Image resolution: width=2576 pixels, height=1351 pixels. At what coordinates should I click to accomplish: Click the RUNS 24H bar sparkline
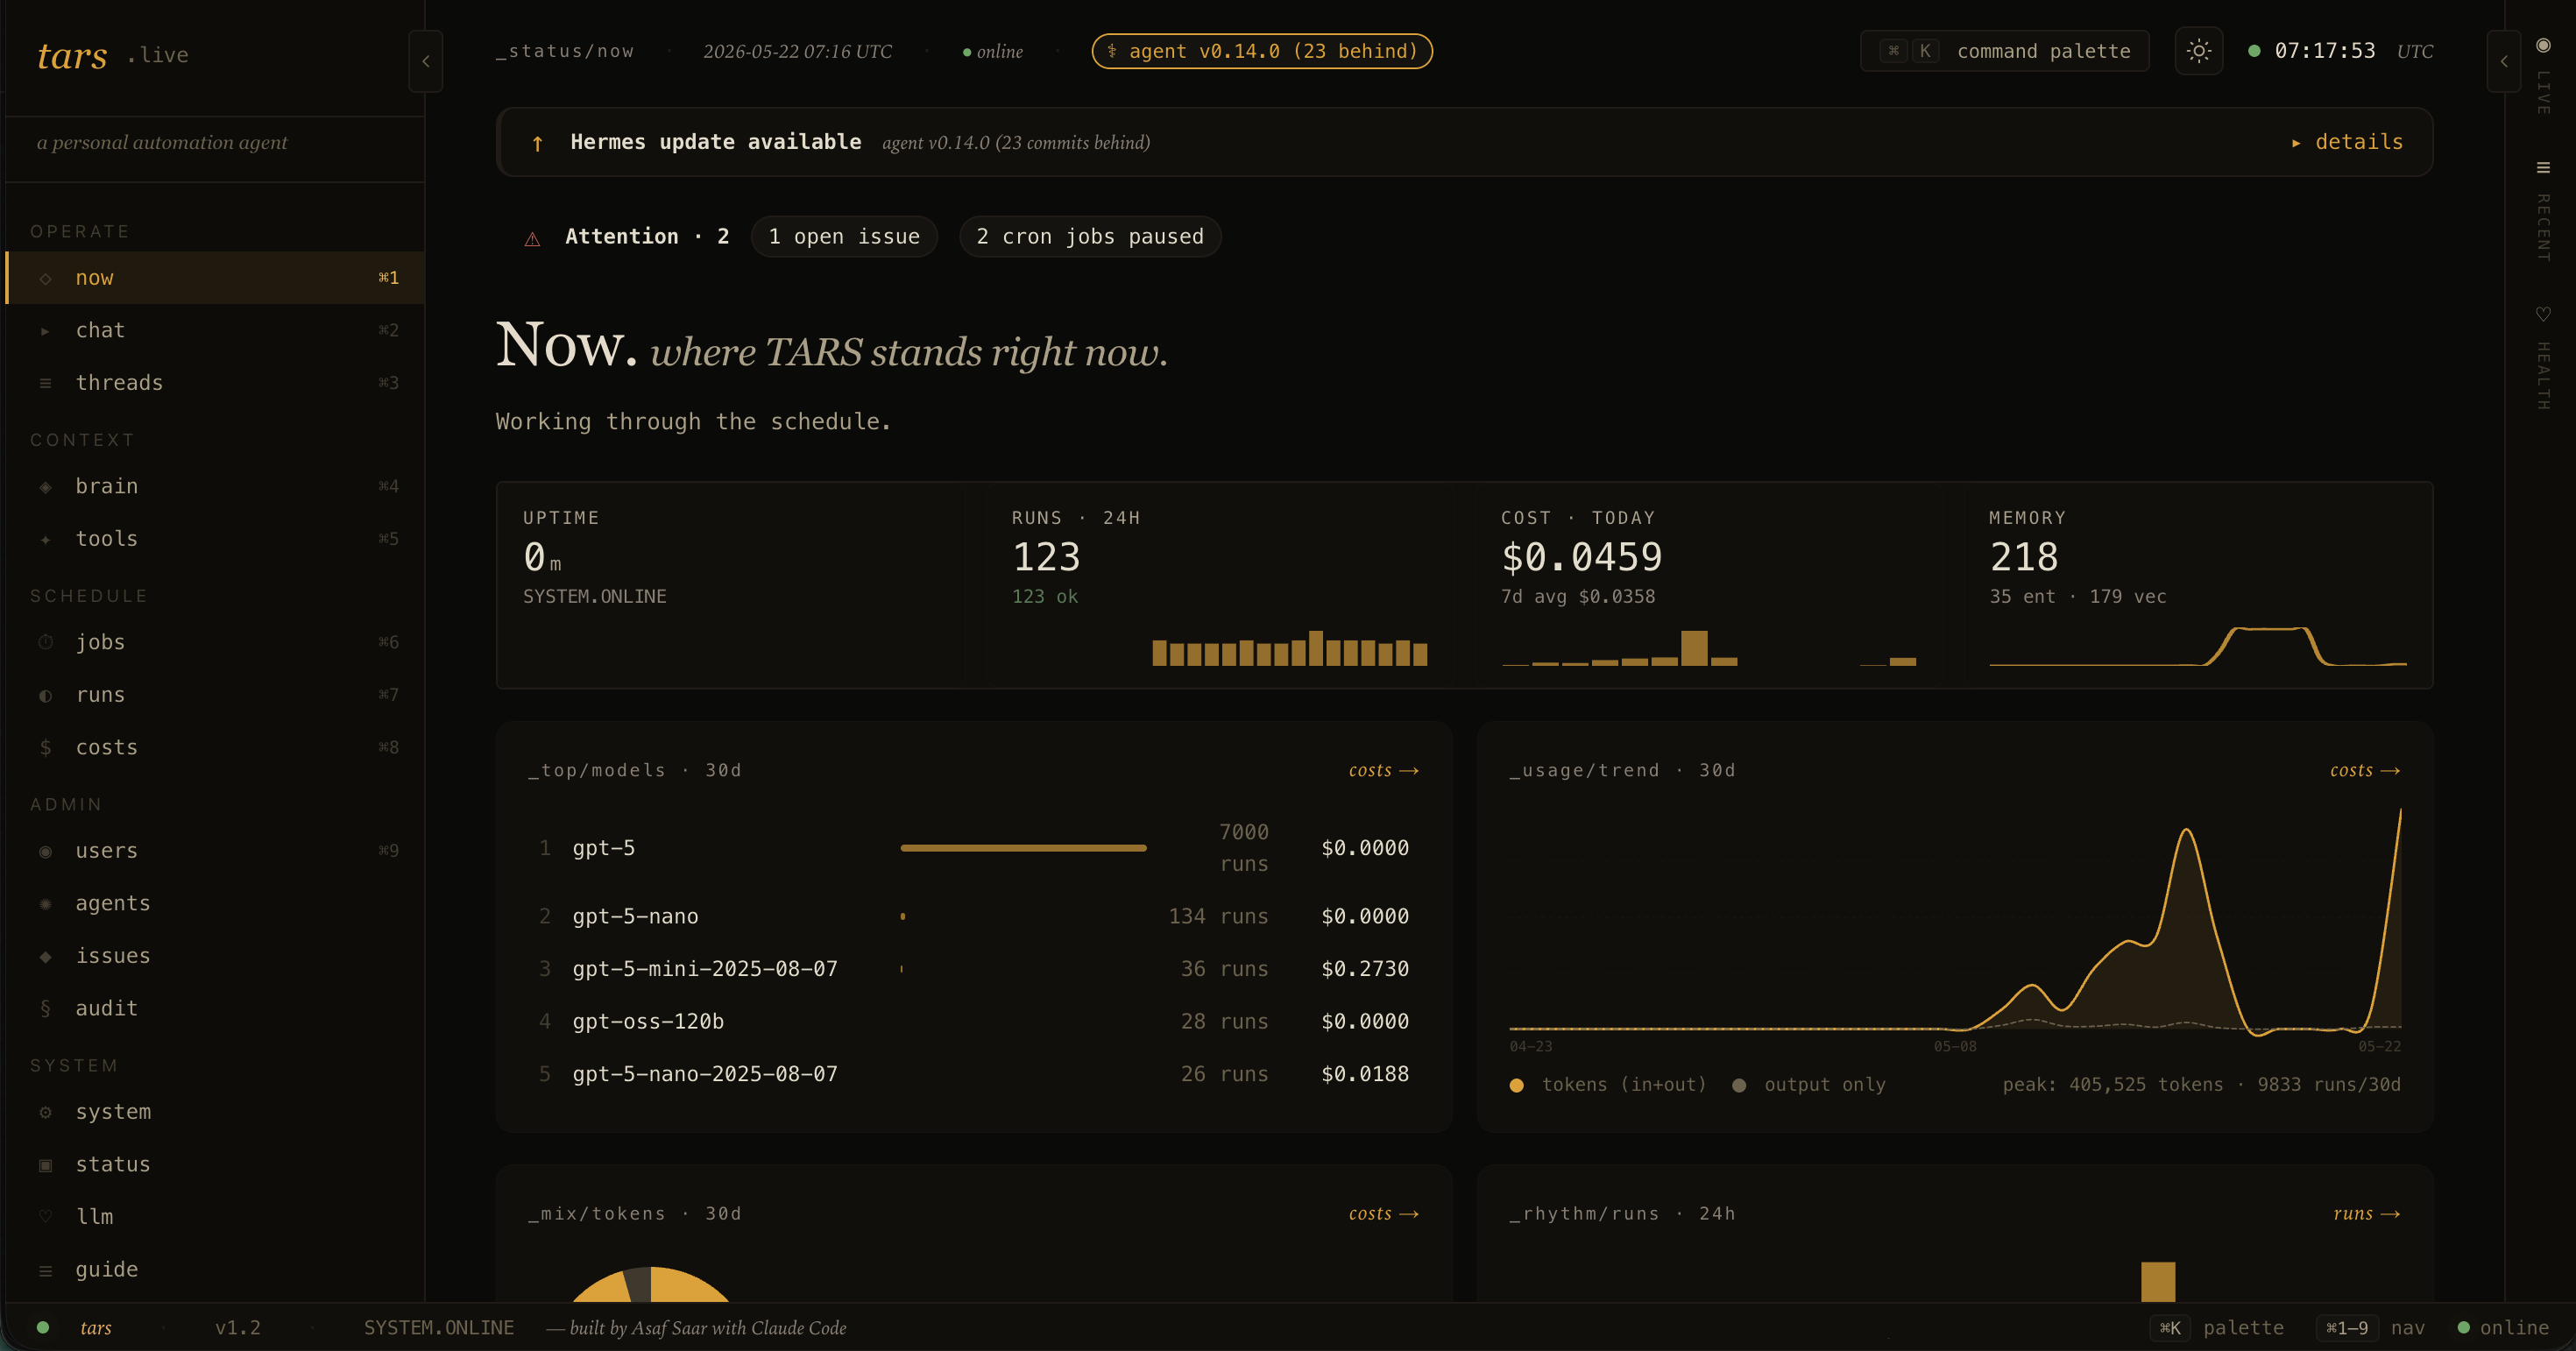coord(1290,648)
